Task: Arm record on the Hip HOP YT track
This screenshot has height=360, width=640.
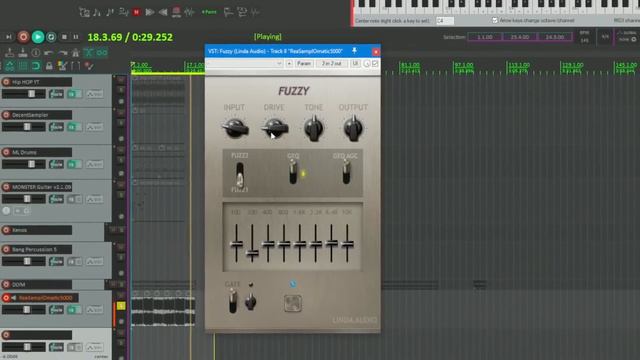Action: point(6,82)
